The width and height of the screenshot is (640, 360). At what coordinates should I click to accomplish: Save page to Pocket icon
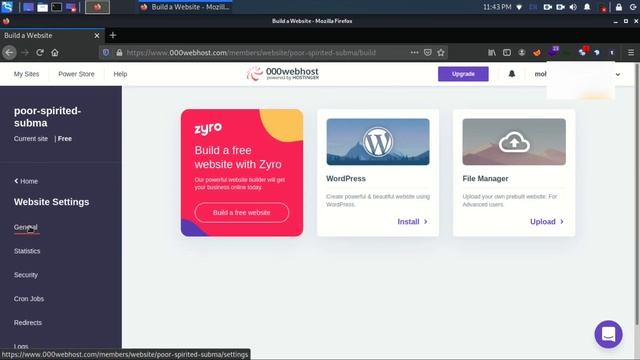tap(427, 52)
